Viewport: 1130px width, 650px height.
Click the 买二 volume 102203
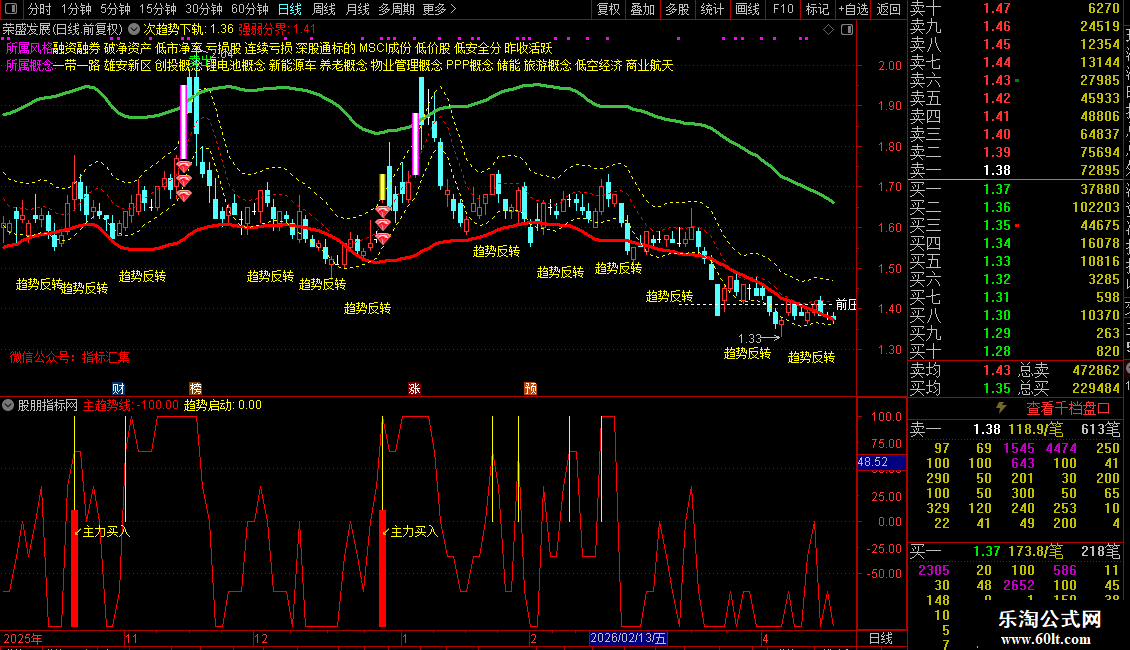point(1095,207)
